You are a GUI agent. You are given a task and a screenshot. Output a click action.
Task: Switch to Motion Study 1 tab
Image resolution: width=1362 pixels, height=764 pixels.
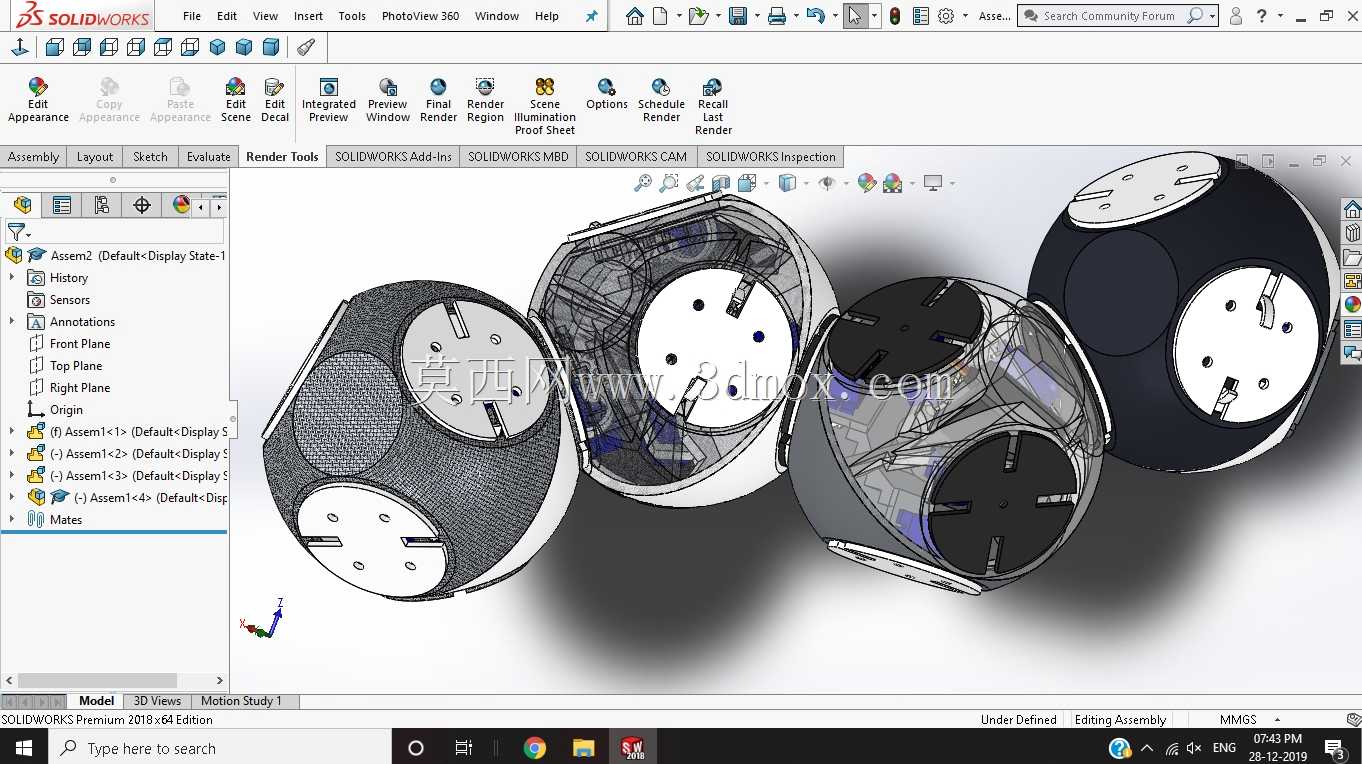pyautogui.click(x=241, y=701)
